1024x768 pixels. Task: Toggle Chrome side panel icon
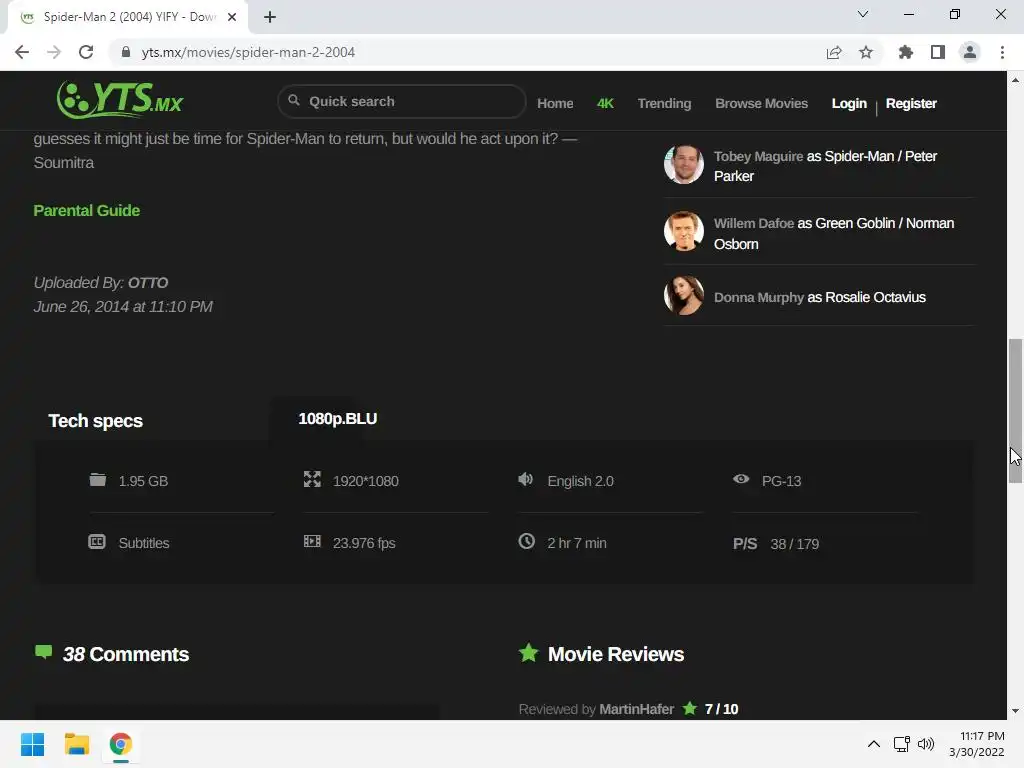(938, 52)
